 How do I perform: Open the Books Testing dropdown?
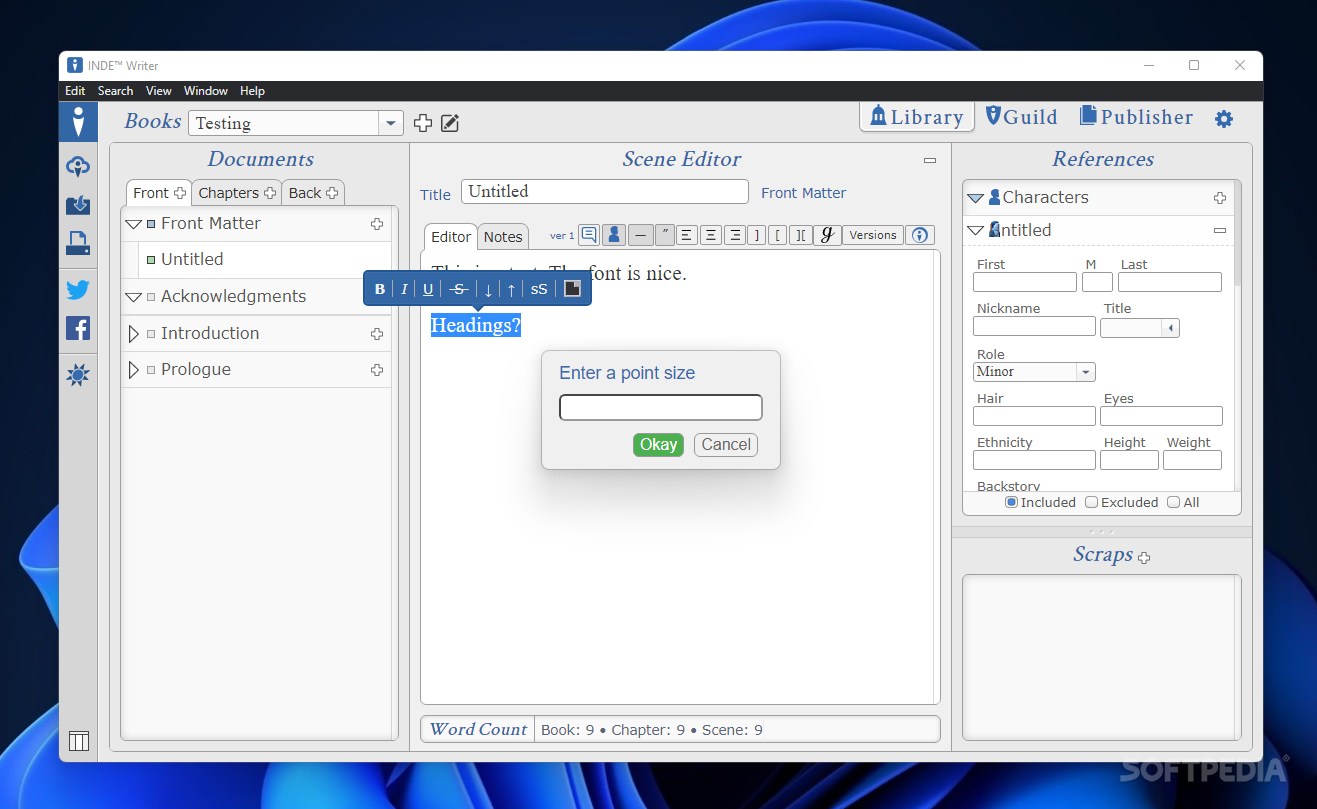(x=391, y=123)
